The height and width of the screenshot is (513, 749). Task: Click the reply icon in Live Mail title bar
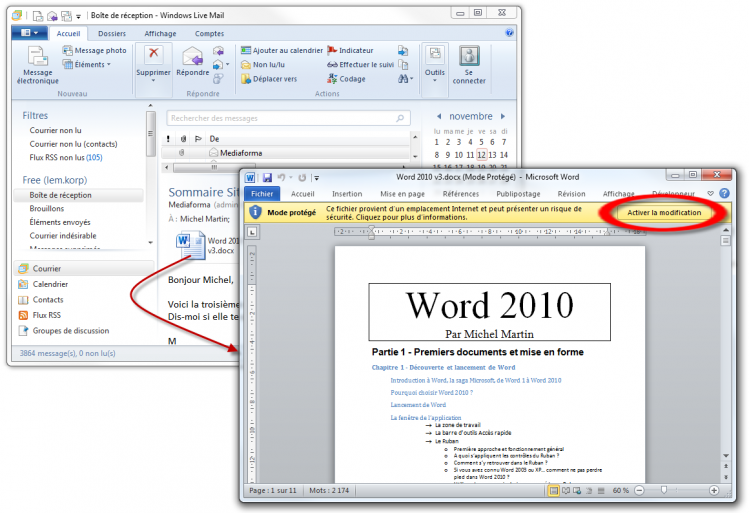(x=52, y=16)
